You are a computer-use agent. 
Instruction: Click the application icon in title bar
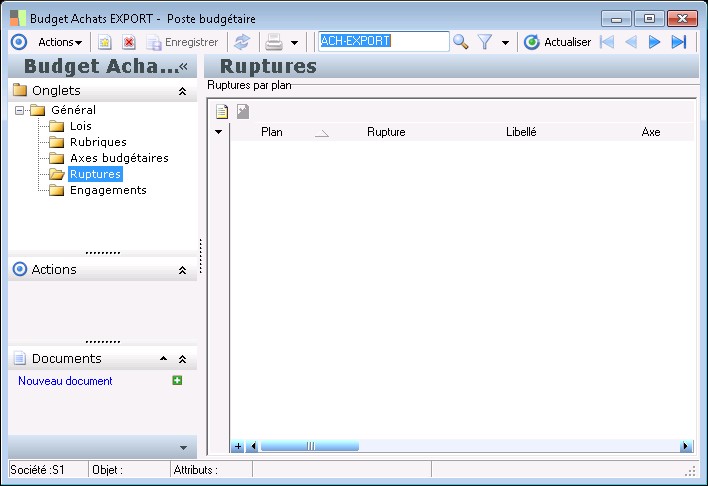coord(18,19)
